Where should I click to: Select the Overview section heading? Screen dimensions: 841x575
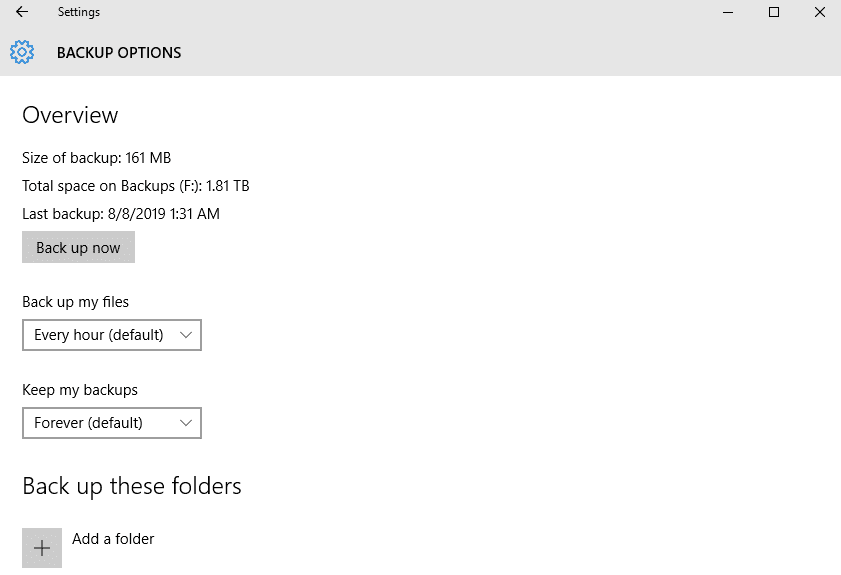pyautogui.click(x=70, y=115)
